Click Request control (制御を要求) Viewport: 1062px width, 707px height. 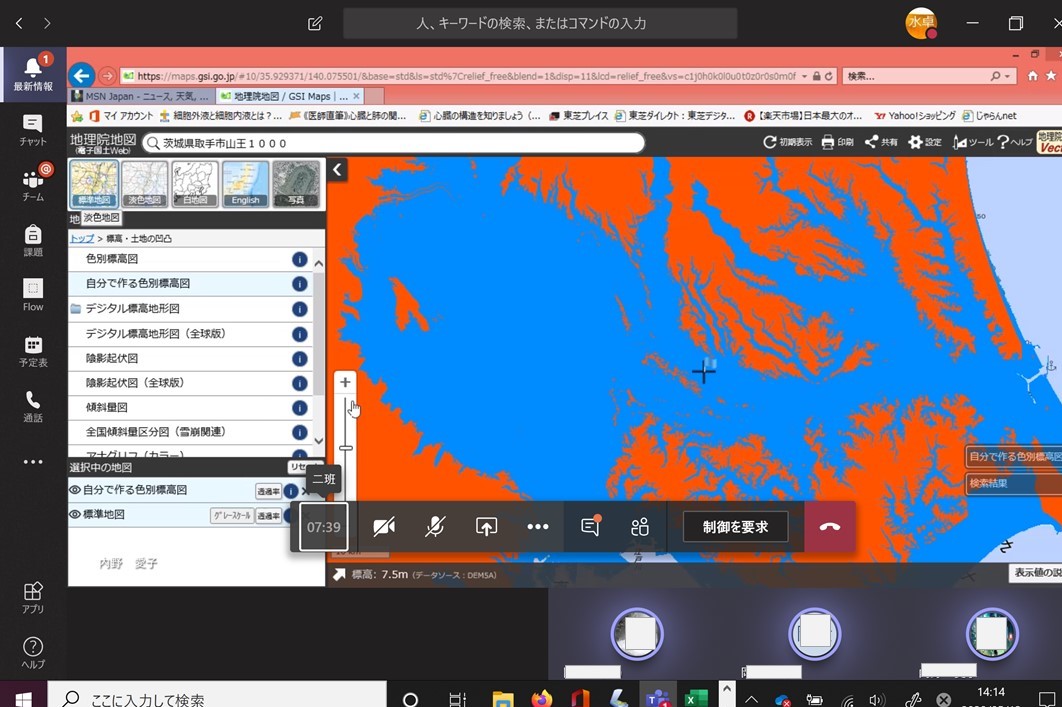click(736, 527)
